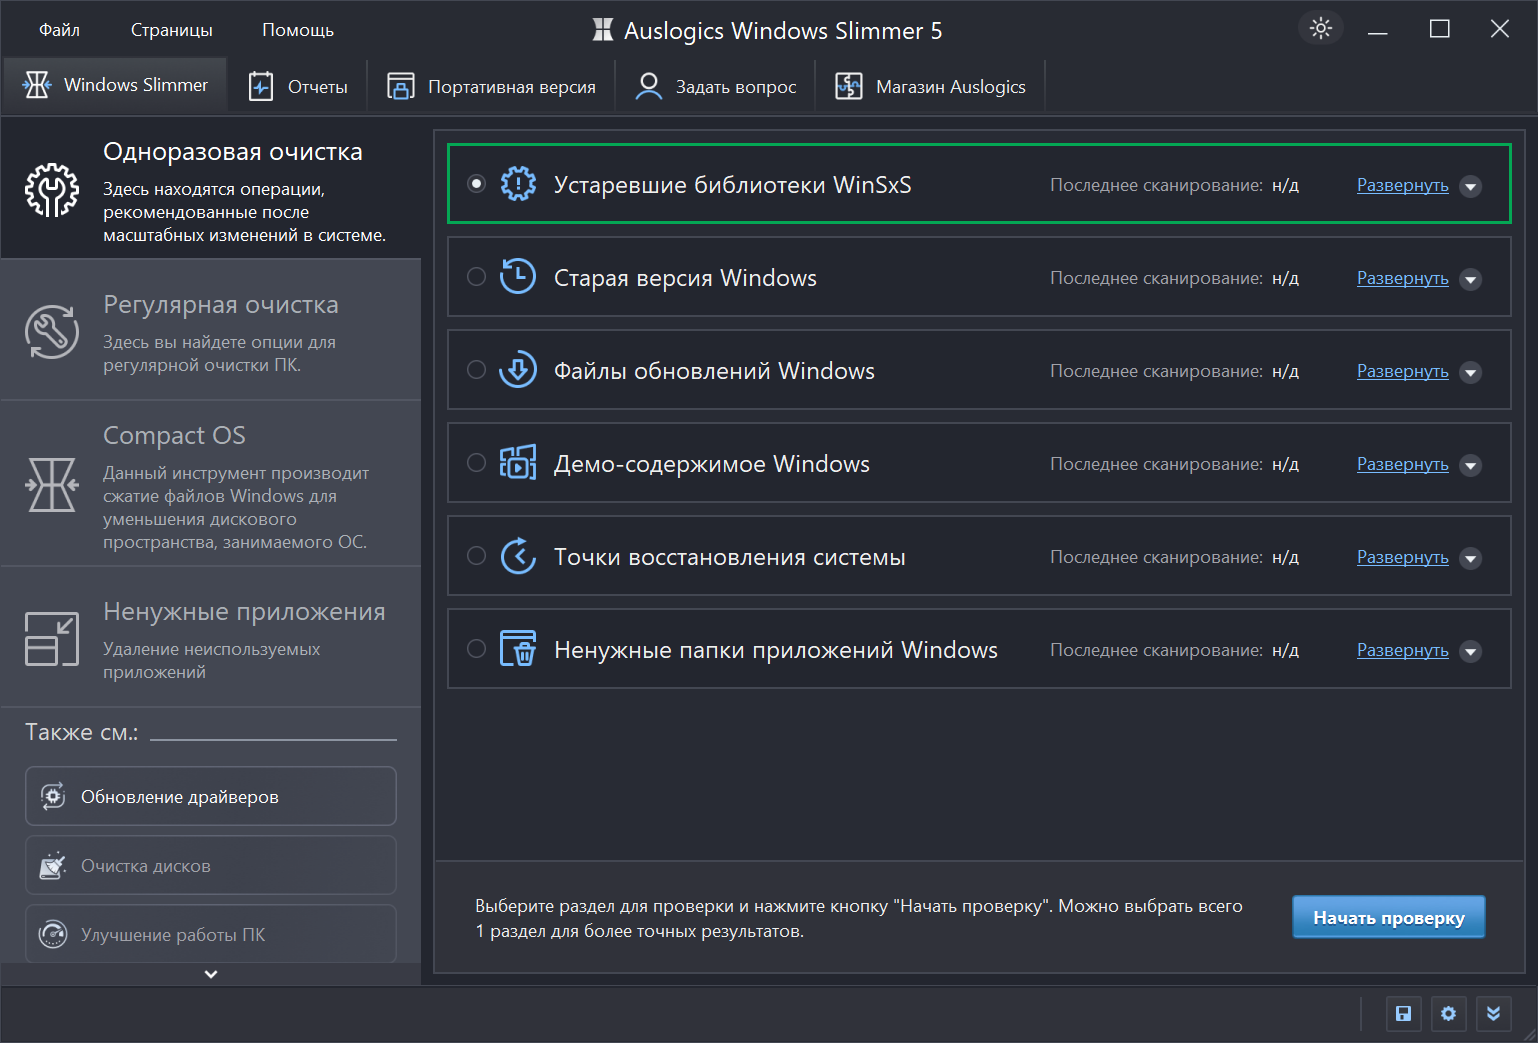Select the Старая версия Windows radio button
Screen dimensions: 1538x1043
(477, 276)
